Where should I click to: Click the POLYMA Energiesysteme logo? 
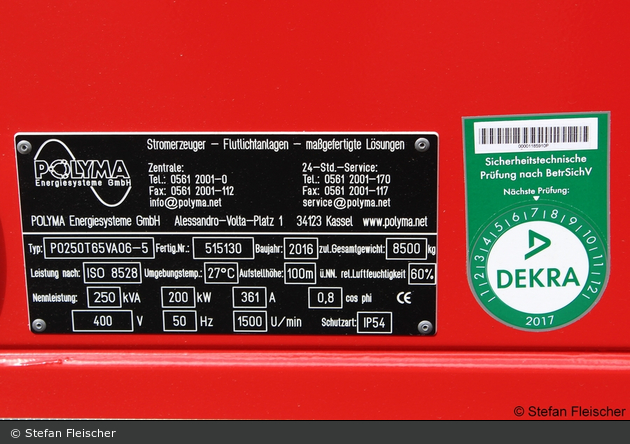82,173
